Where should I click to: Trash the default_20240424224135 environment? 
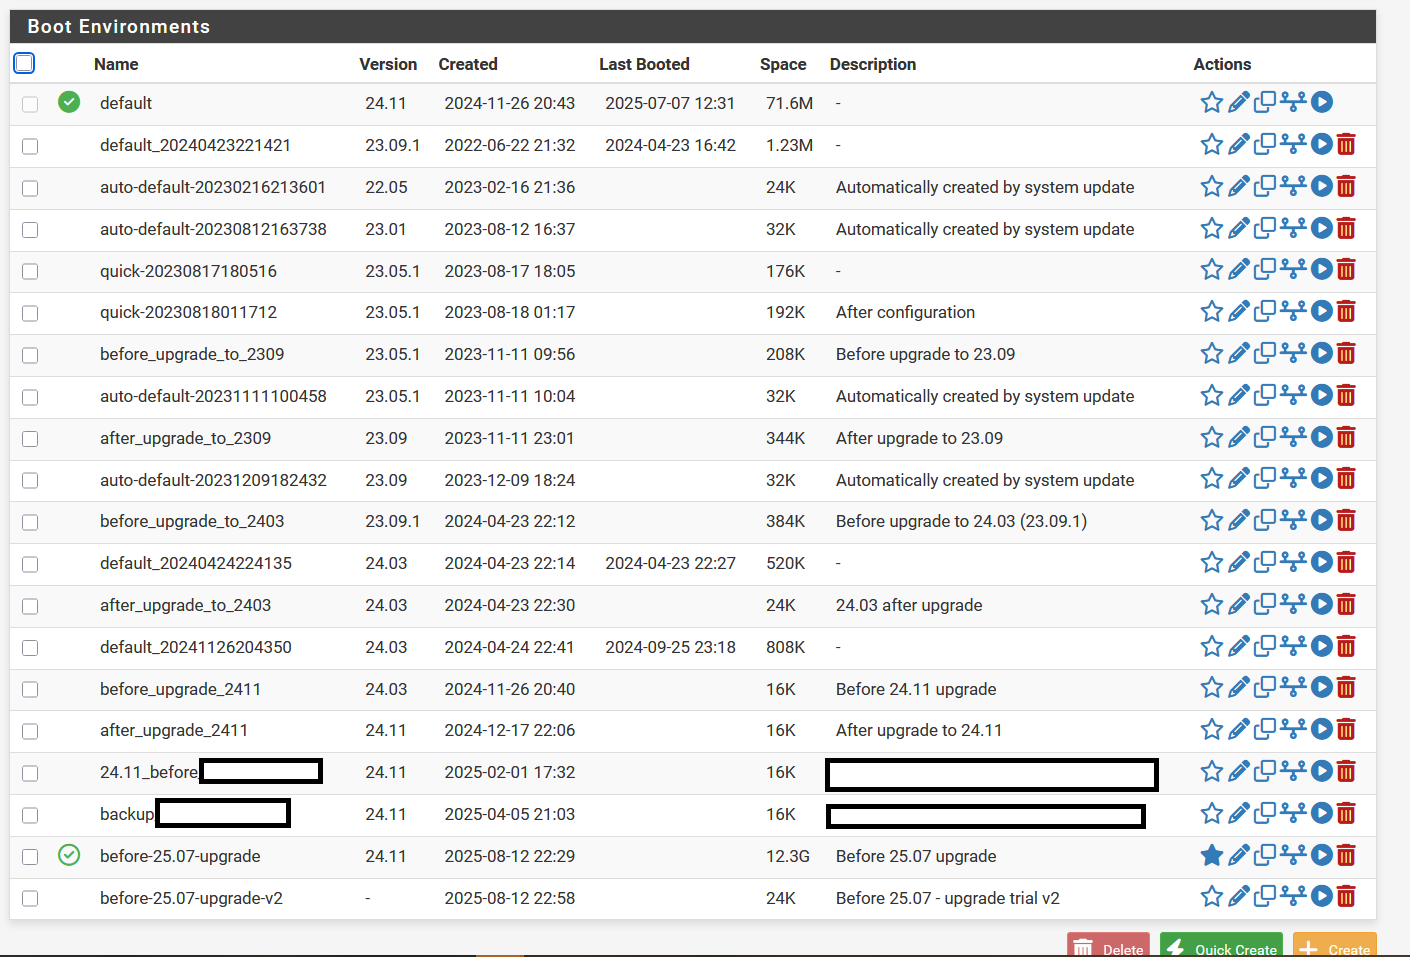(1346, 563)
